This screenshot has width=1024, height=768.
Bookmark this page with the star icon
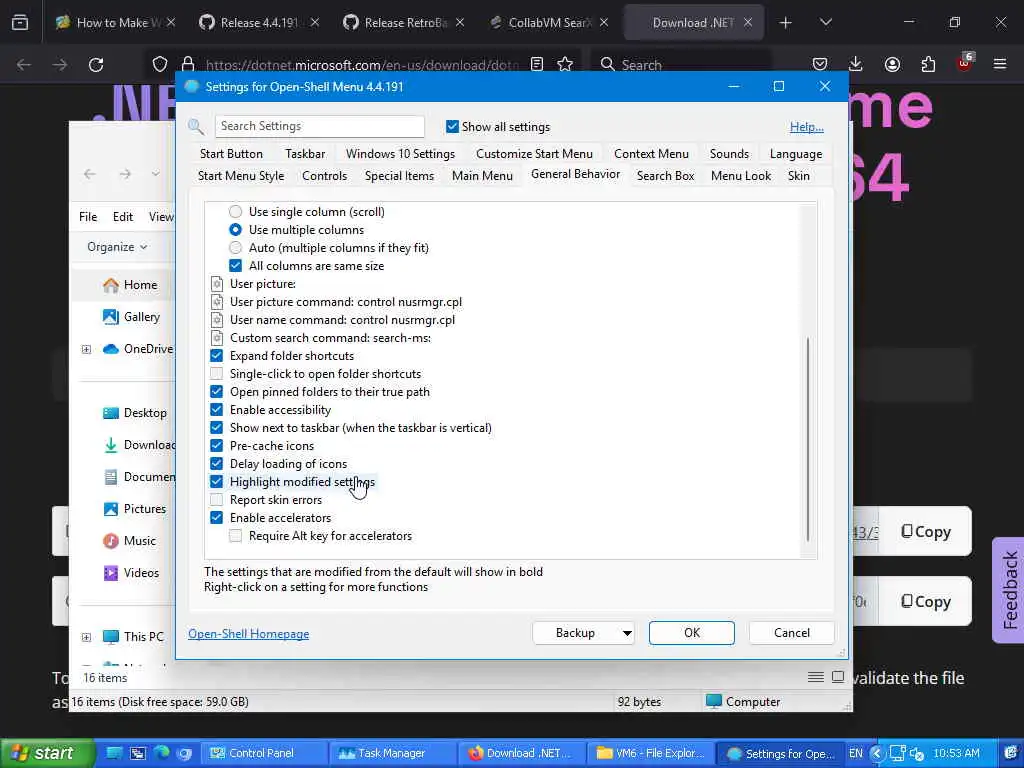click(565, 64)
